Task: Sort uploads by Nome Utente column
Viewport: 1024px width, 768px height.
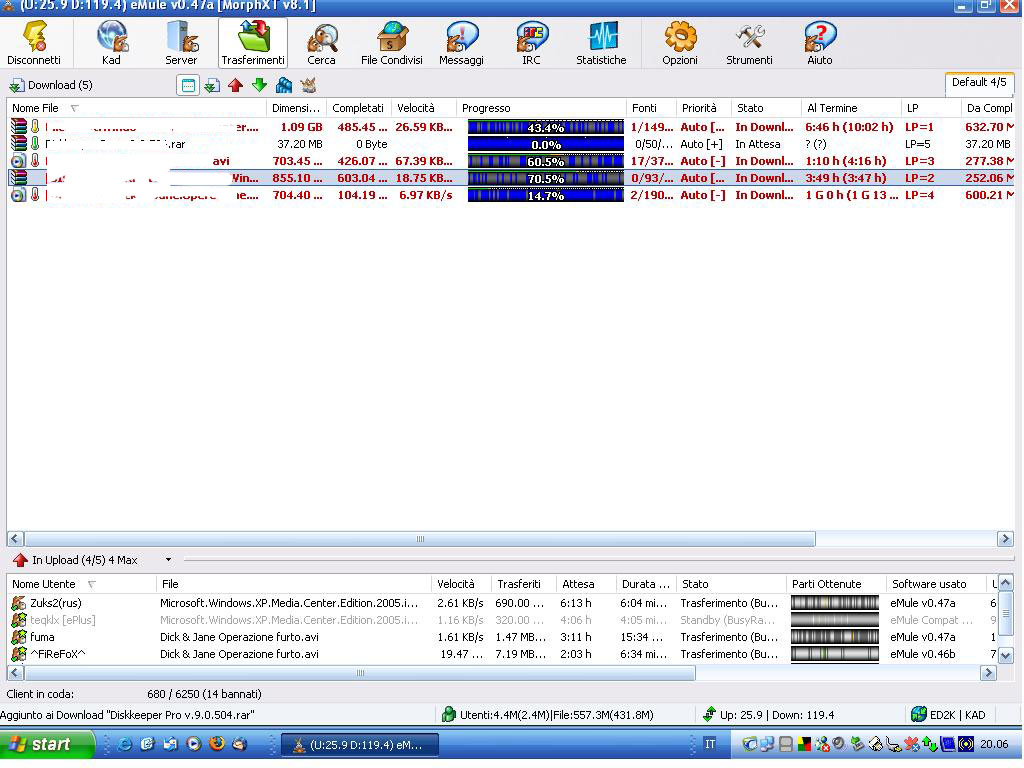Action: 81,584
